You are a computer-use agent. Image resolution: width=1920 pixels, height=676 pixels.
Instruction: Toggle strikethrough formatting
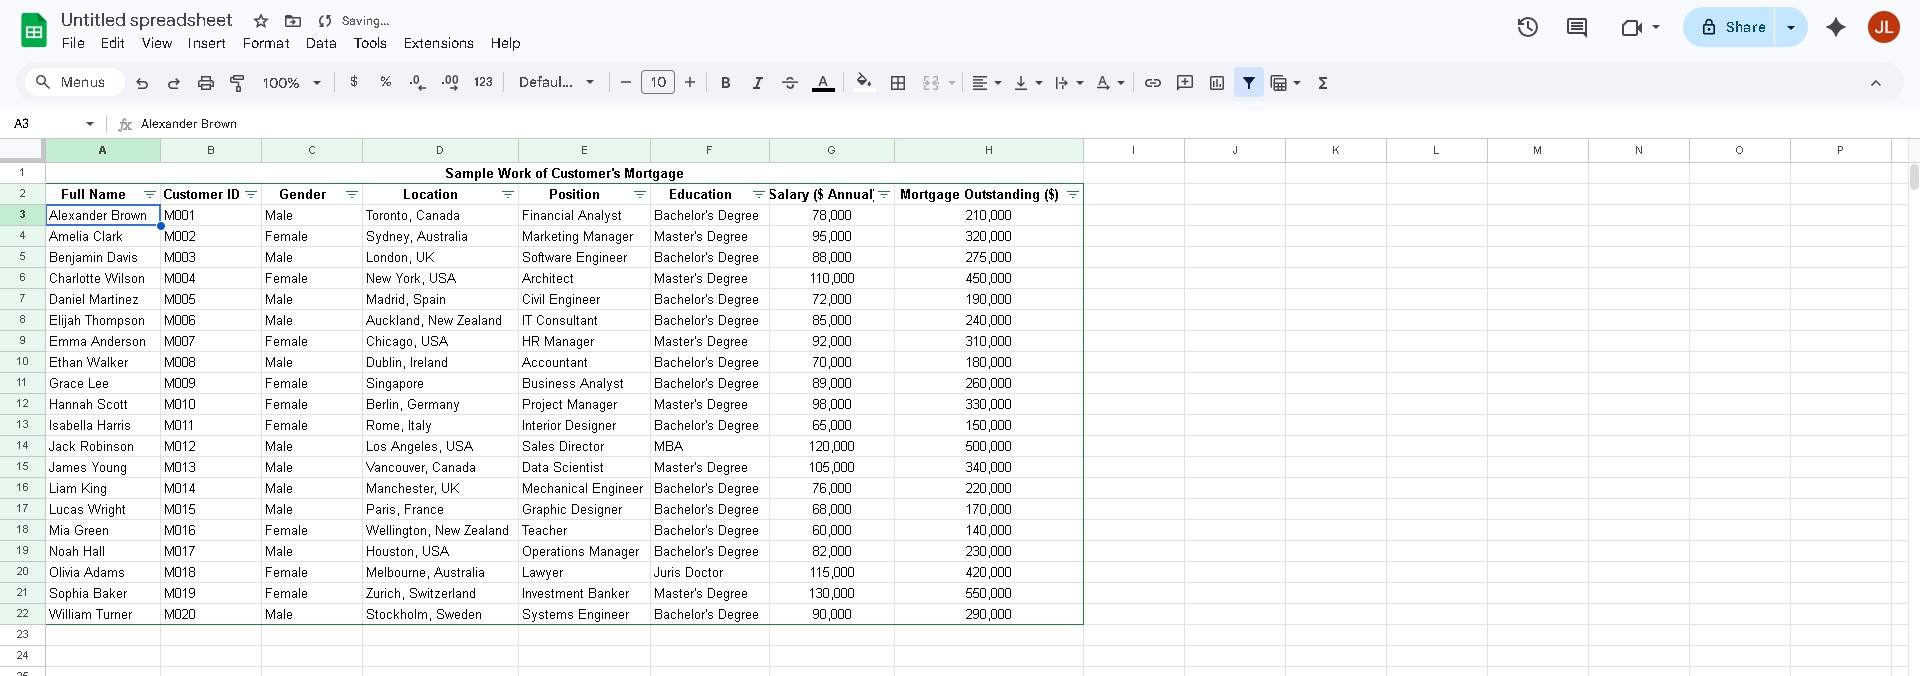[790, 83]
